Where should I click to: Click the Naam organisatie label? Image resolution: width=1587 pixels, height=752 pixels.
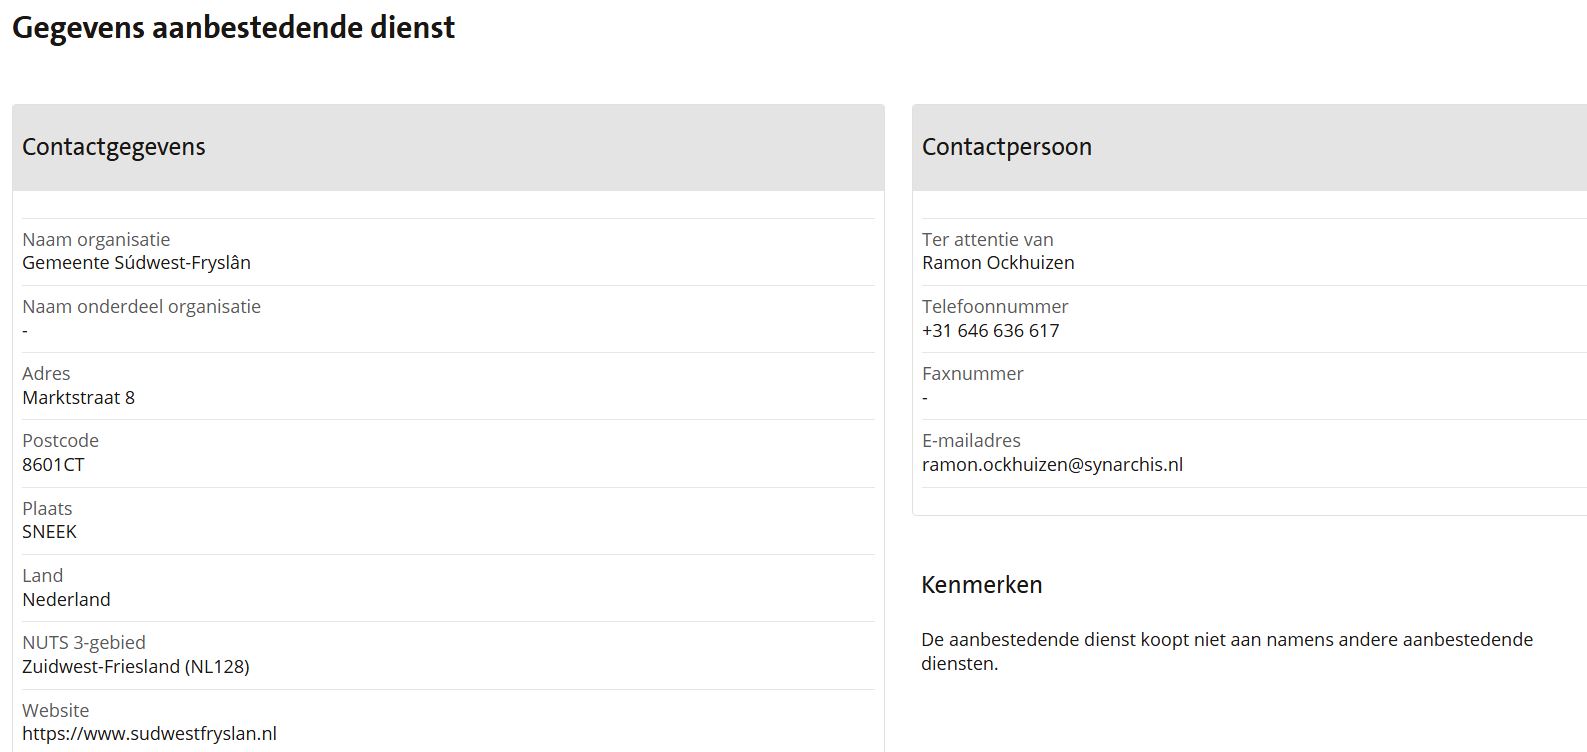[96, 239]
